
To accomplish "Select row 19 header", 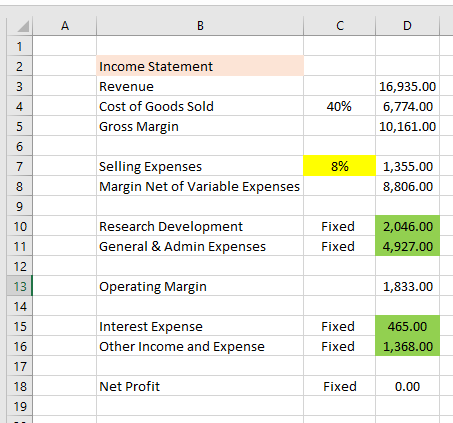I will coord(20,406).
